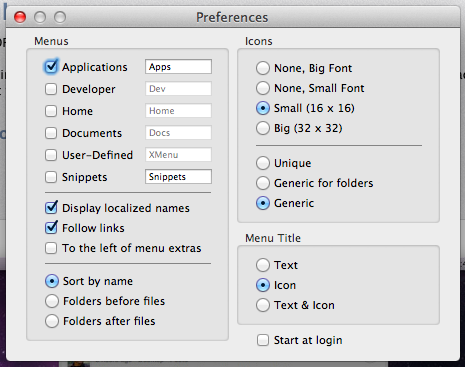
Task: Enable the Documents menu checkbox
Action: pos(51,133)
